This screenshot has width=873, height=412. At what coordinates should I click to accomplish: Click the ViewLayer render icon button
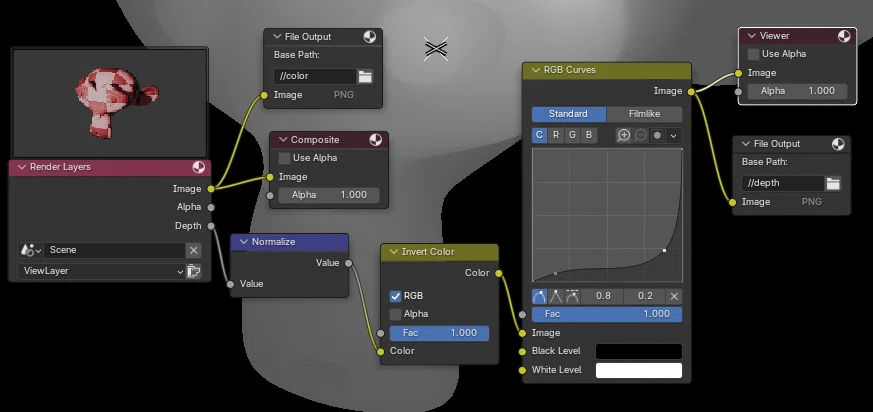(193, 271)
